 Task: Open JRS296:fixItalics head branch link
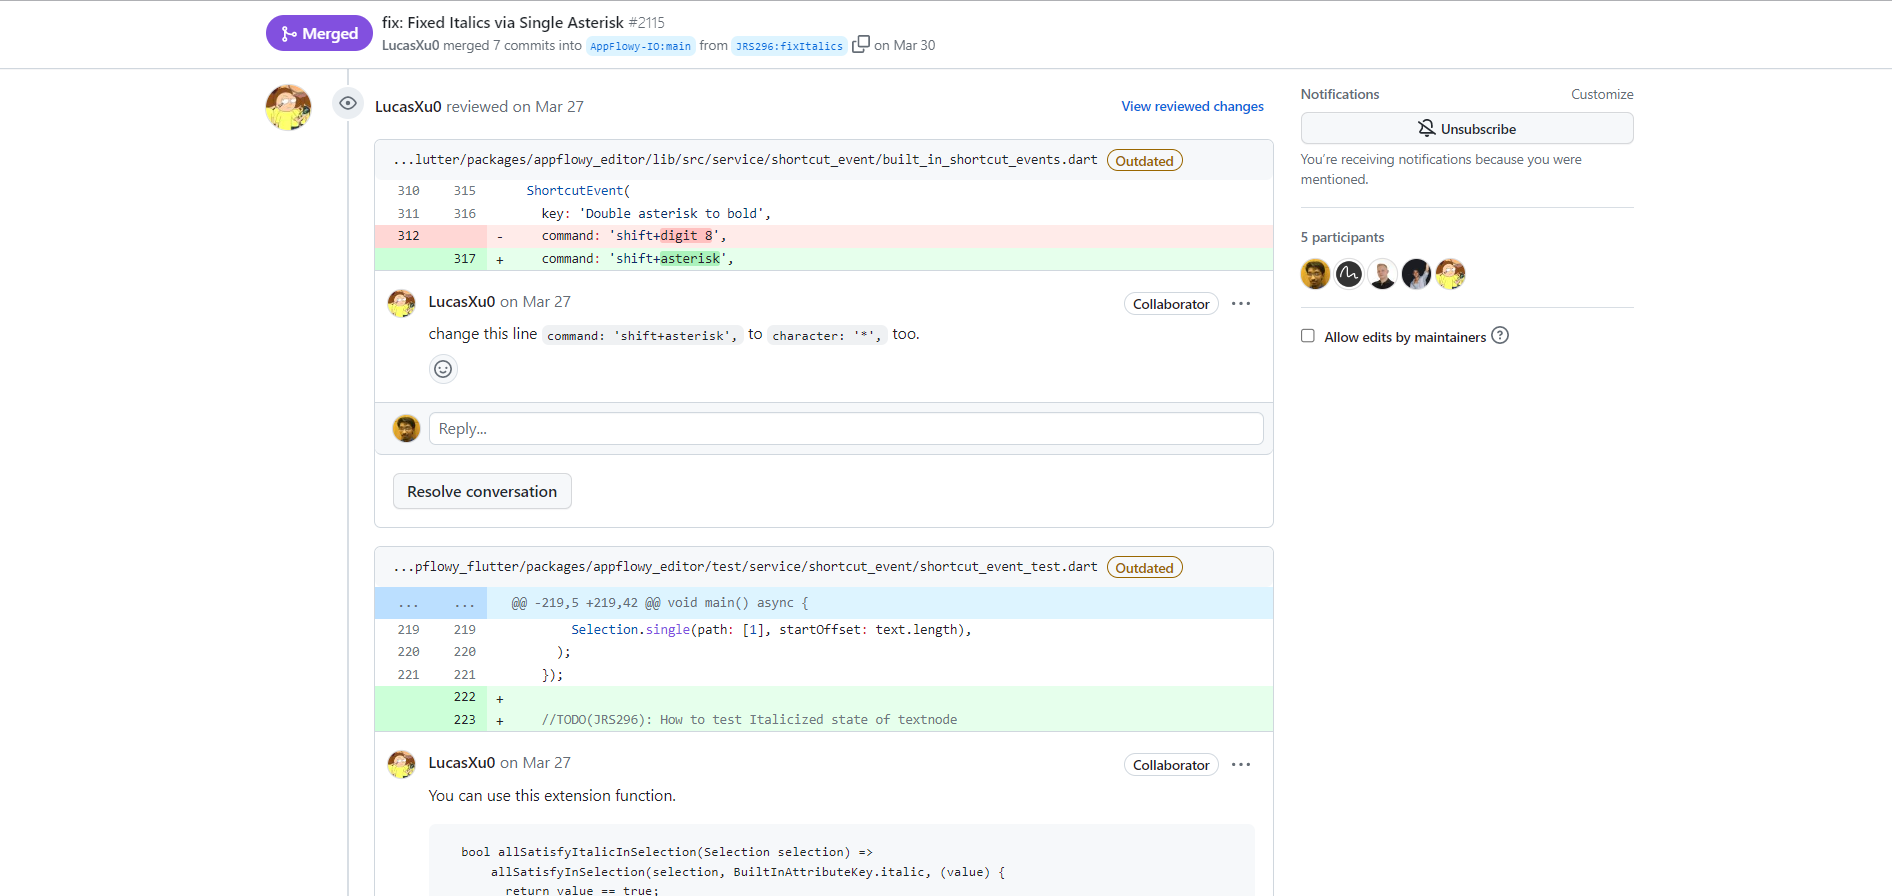tap(789, 46)
